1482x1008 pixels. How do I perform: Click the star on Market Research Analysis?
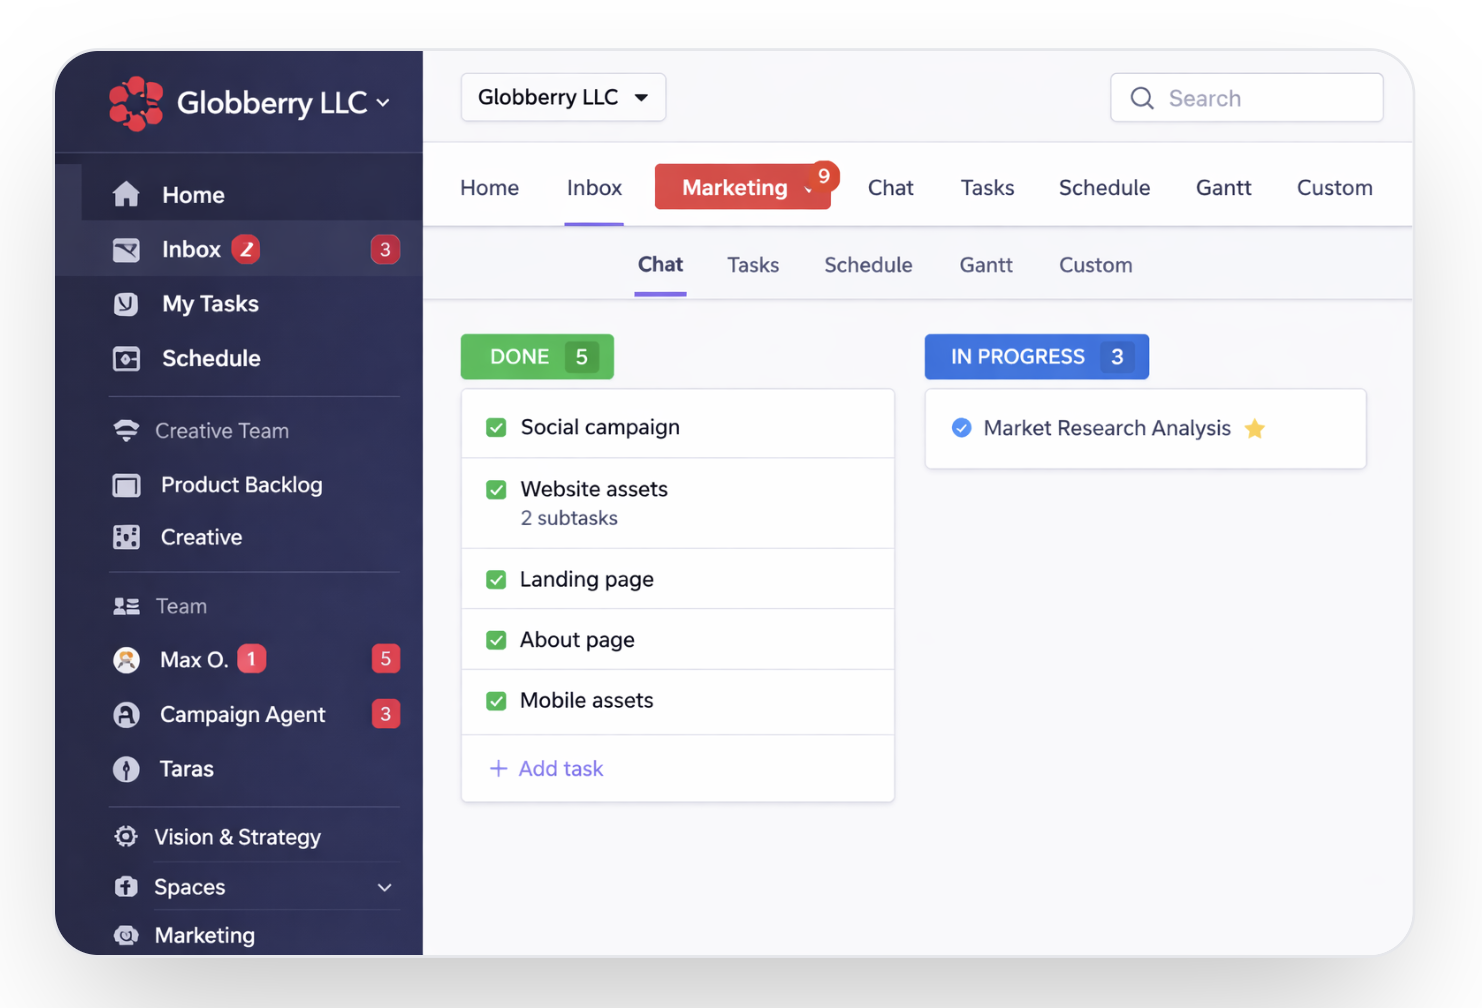[x=1255, y=429]
